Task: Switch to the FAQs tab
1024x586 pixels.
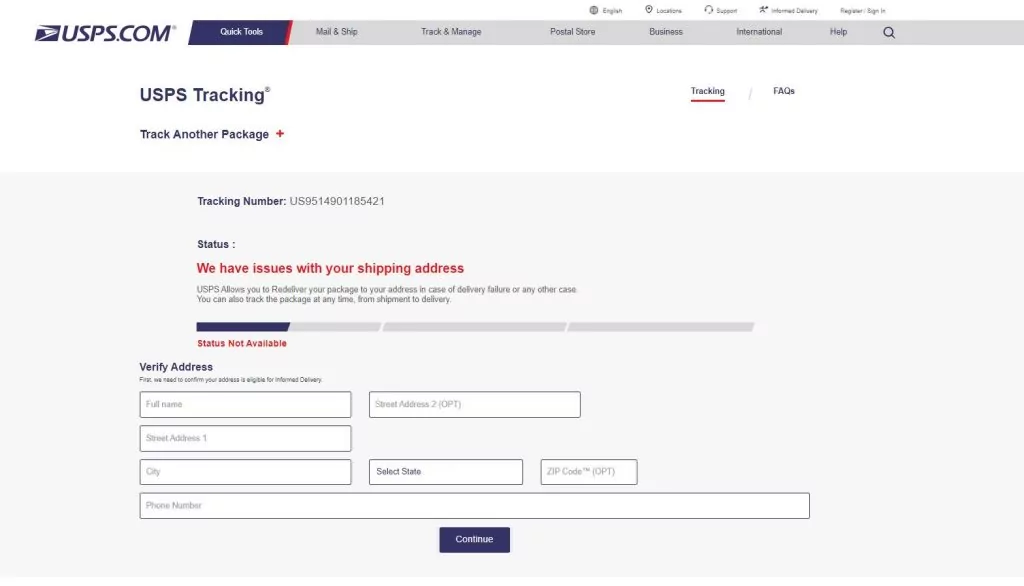Action: 784,91
